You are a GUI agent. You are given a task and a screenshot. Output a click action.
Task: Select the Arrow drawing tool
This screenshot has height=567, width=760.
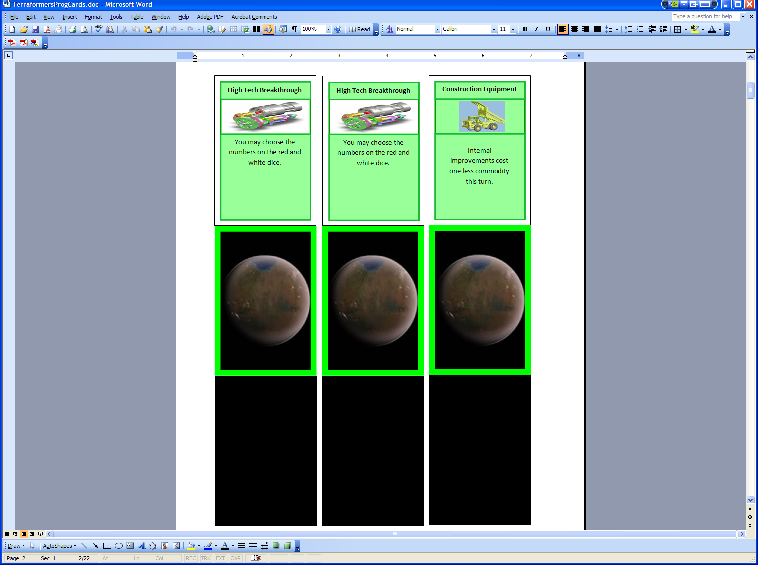click(x=95, y=546)
